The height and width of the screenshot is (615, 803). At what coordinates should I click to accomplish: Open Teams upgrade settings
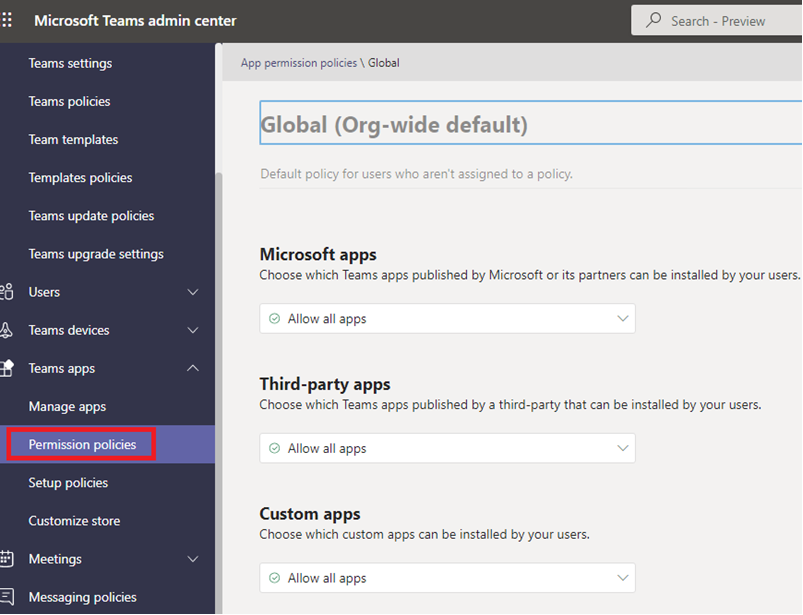coord(96,254)
